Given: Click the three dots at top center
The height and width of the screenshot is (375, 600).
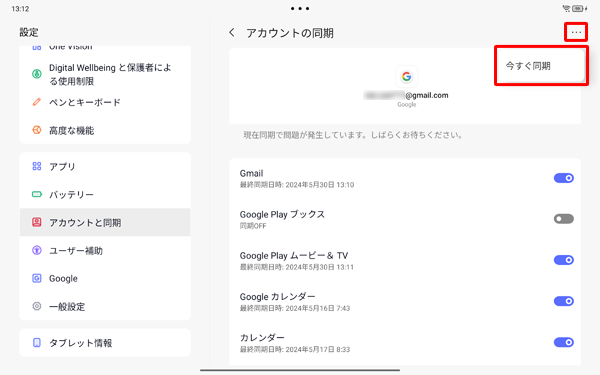Looking at the screenshot, I should click(x=300, y=8).
